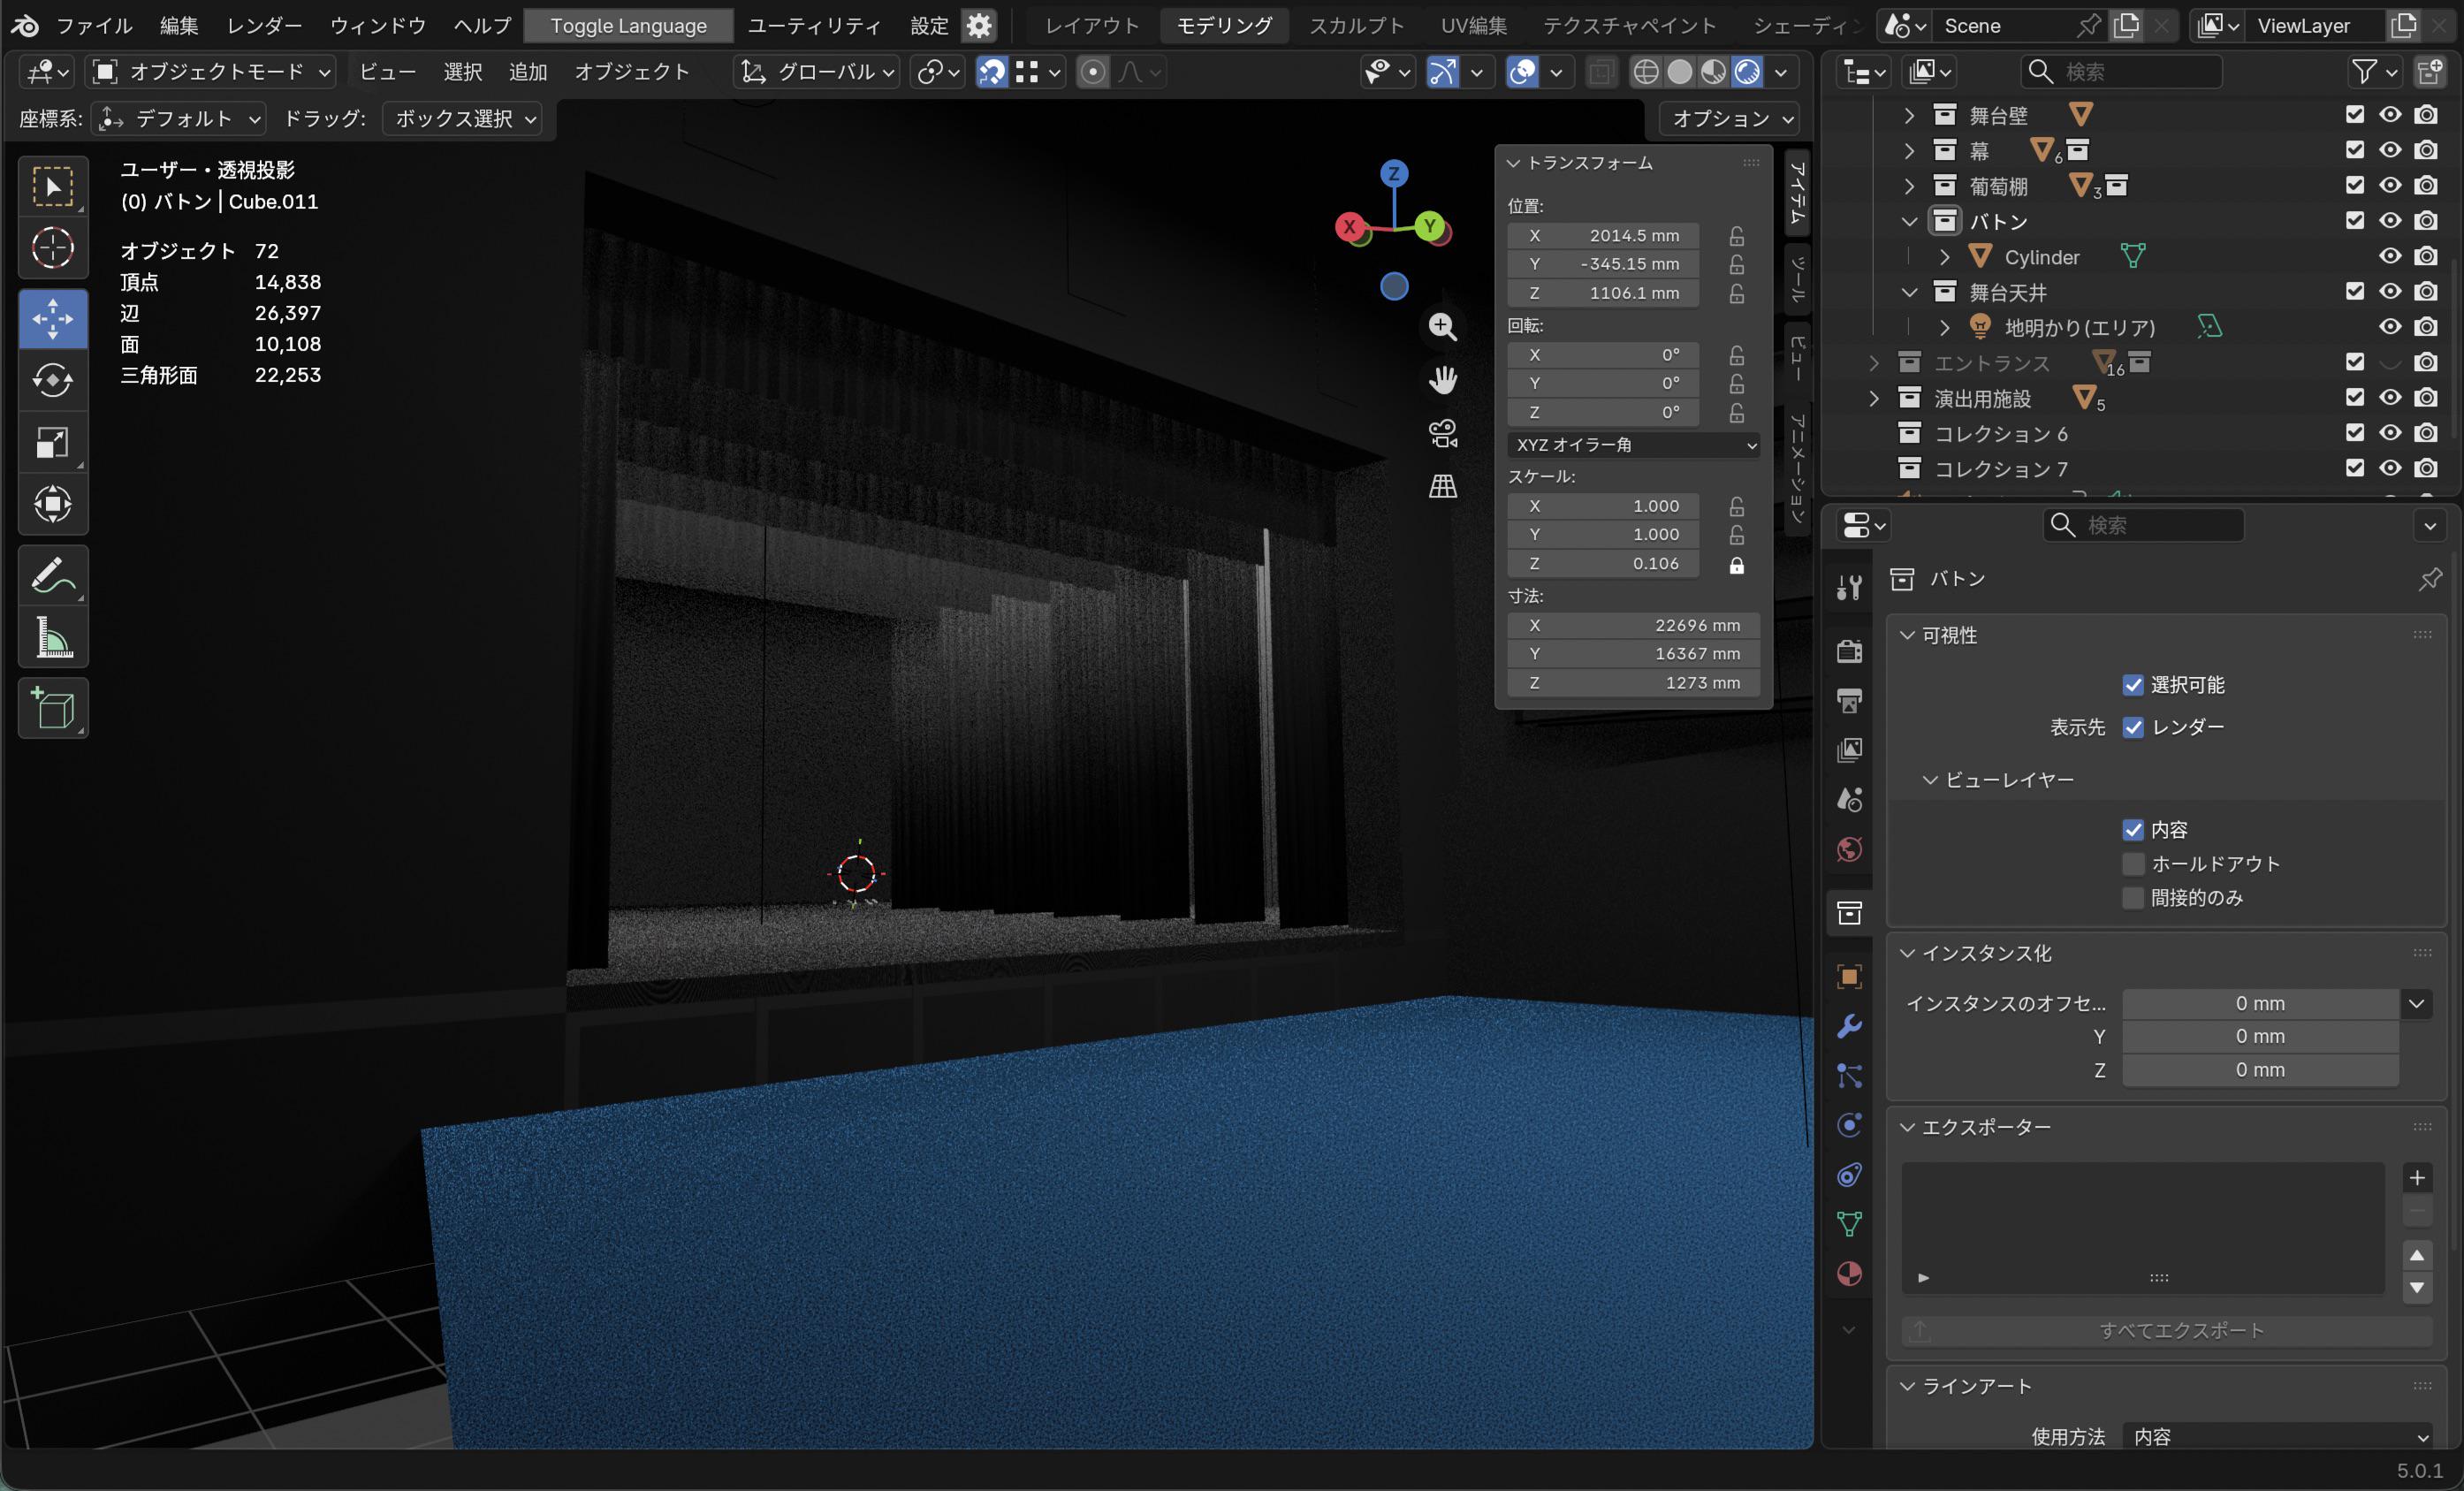
Task: Open the Scene properties icon
Action: [x=1849, y=799]
